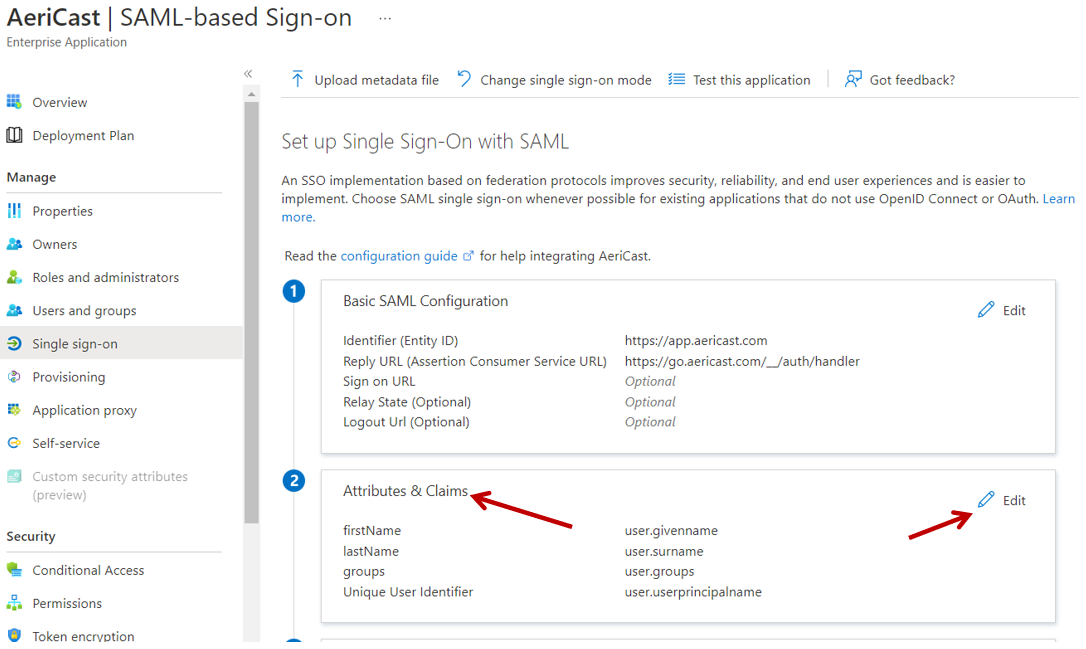This screenshot has width=1086, height=649.
Task: Click the external link icon beside configuration guide
Action: pos(468,256)
